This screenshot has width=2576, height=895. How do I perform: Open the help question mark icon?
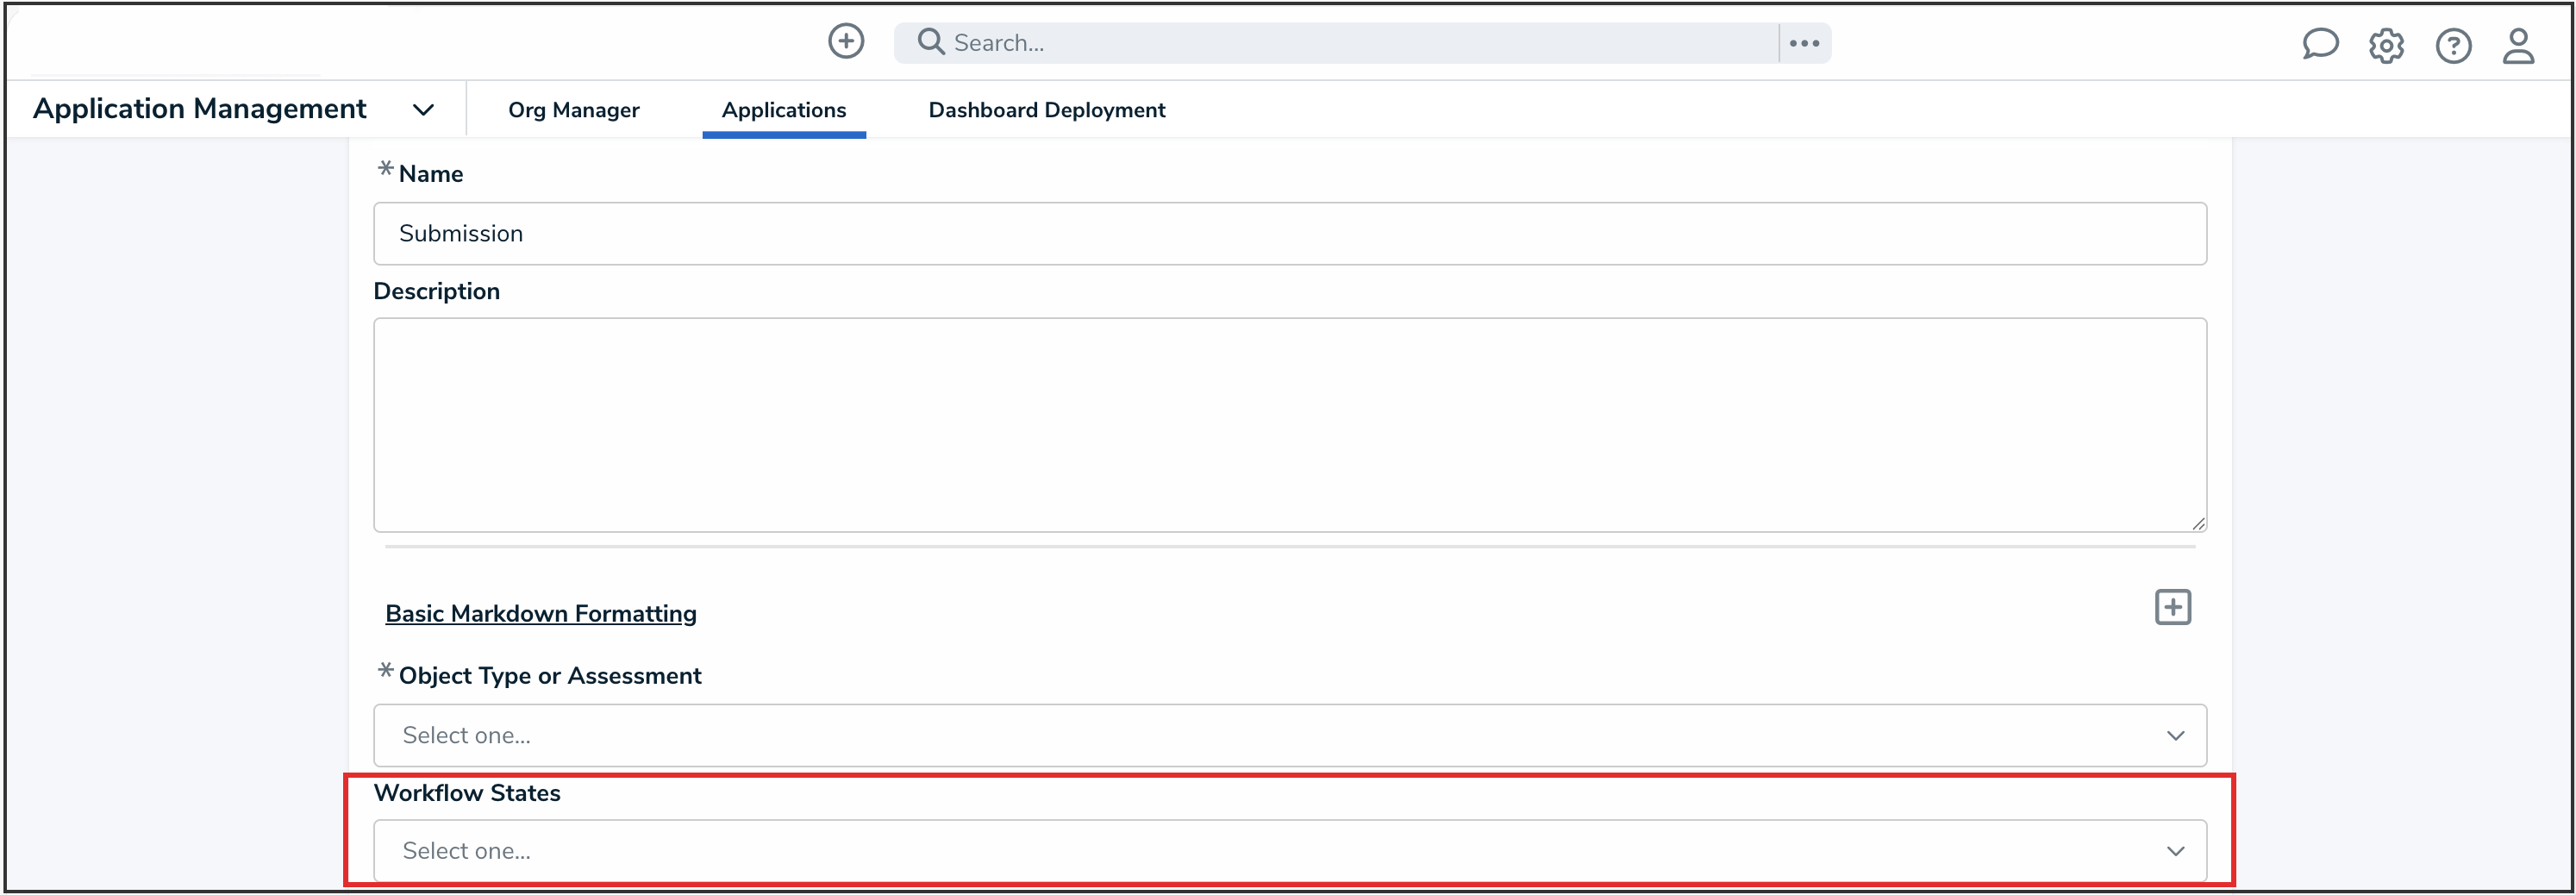[2454, 46]
